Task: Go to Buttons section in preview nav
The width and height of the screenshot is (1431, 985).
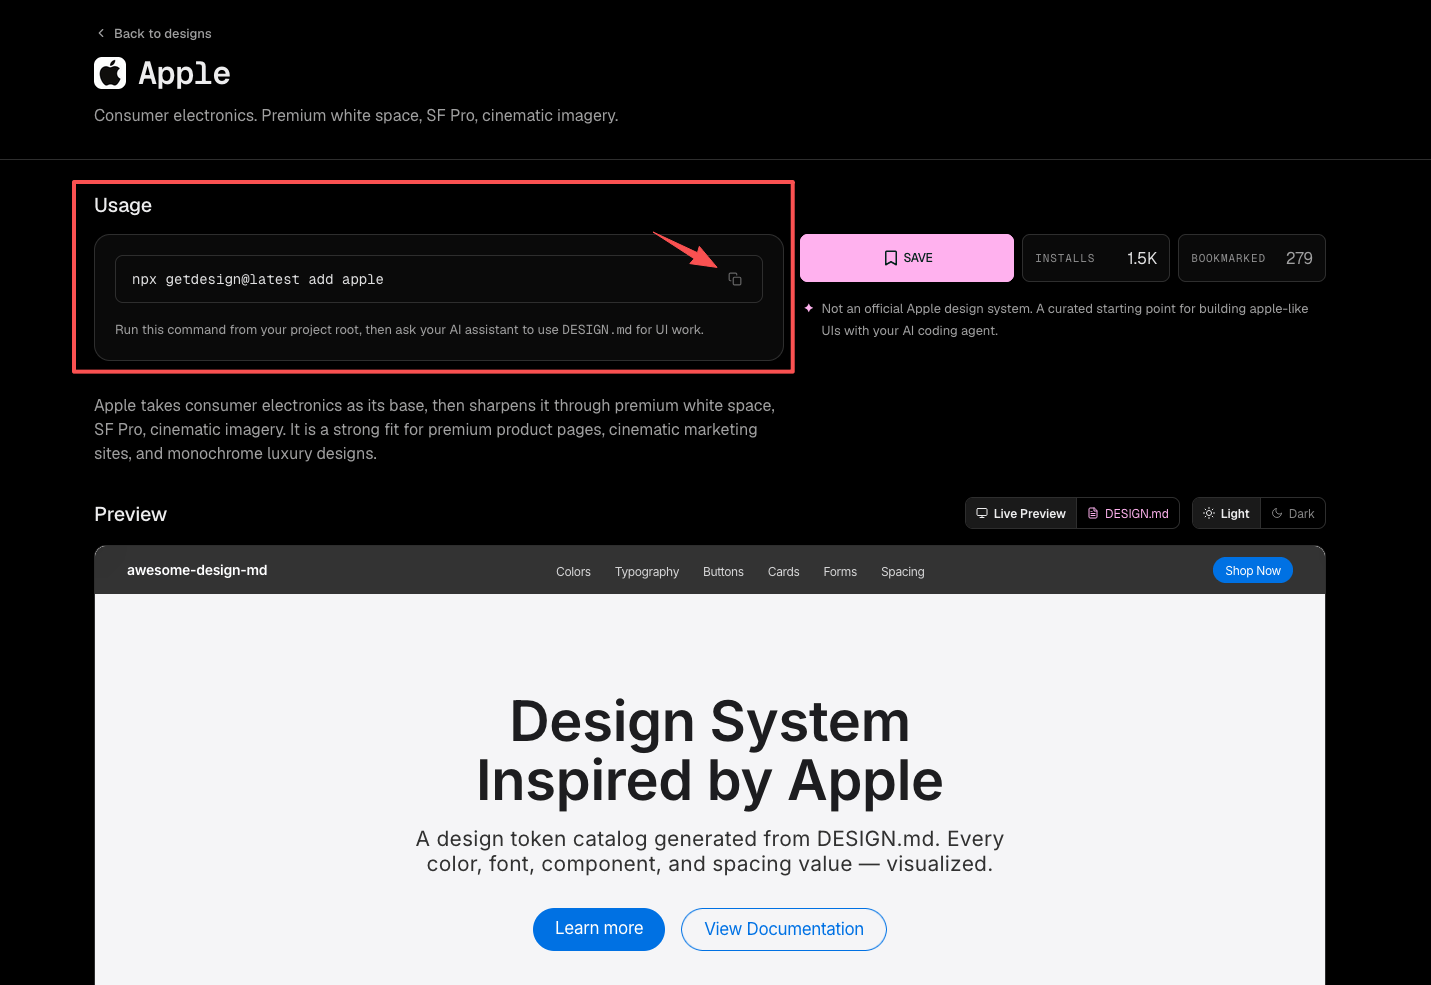Action: tap(723, 572)
